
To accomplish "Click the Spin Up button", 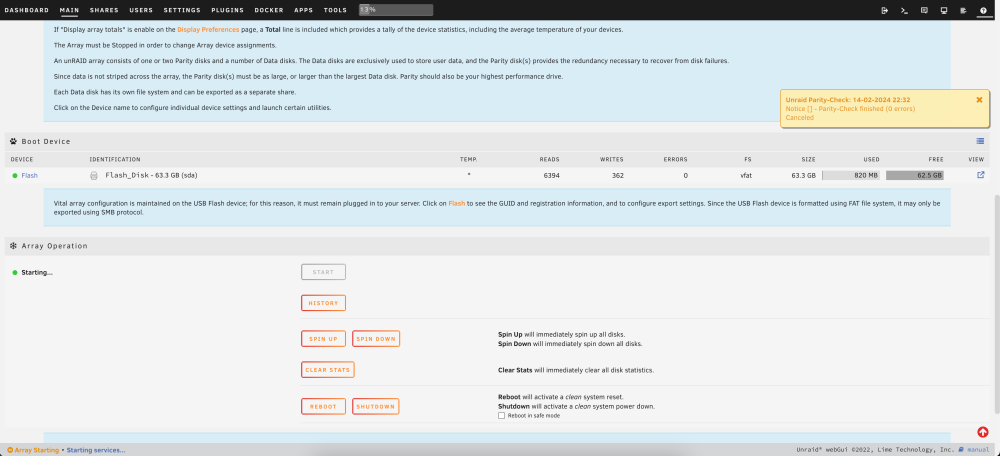I will [323, 339].
